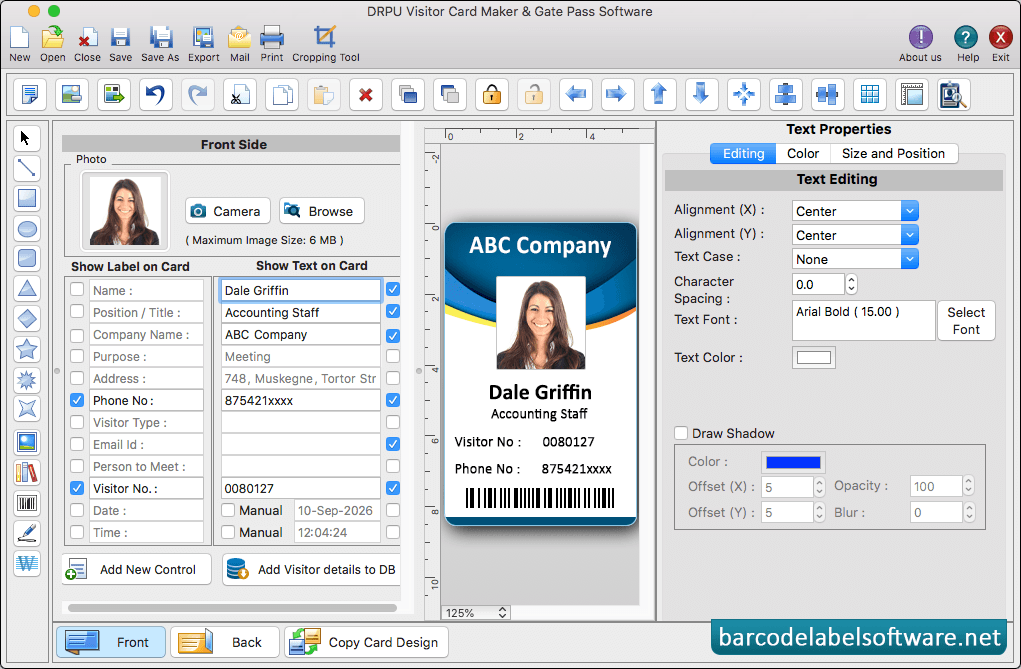
Task: Center object with four-arrow icon
Action: [744, 95]
